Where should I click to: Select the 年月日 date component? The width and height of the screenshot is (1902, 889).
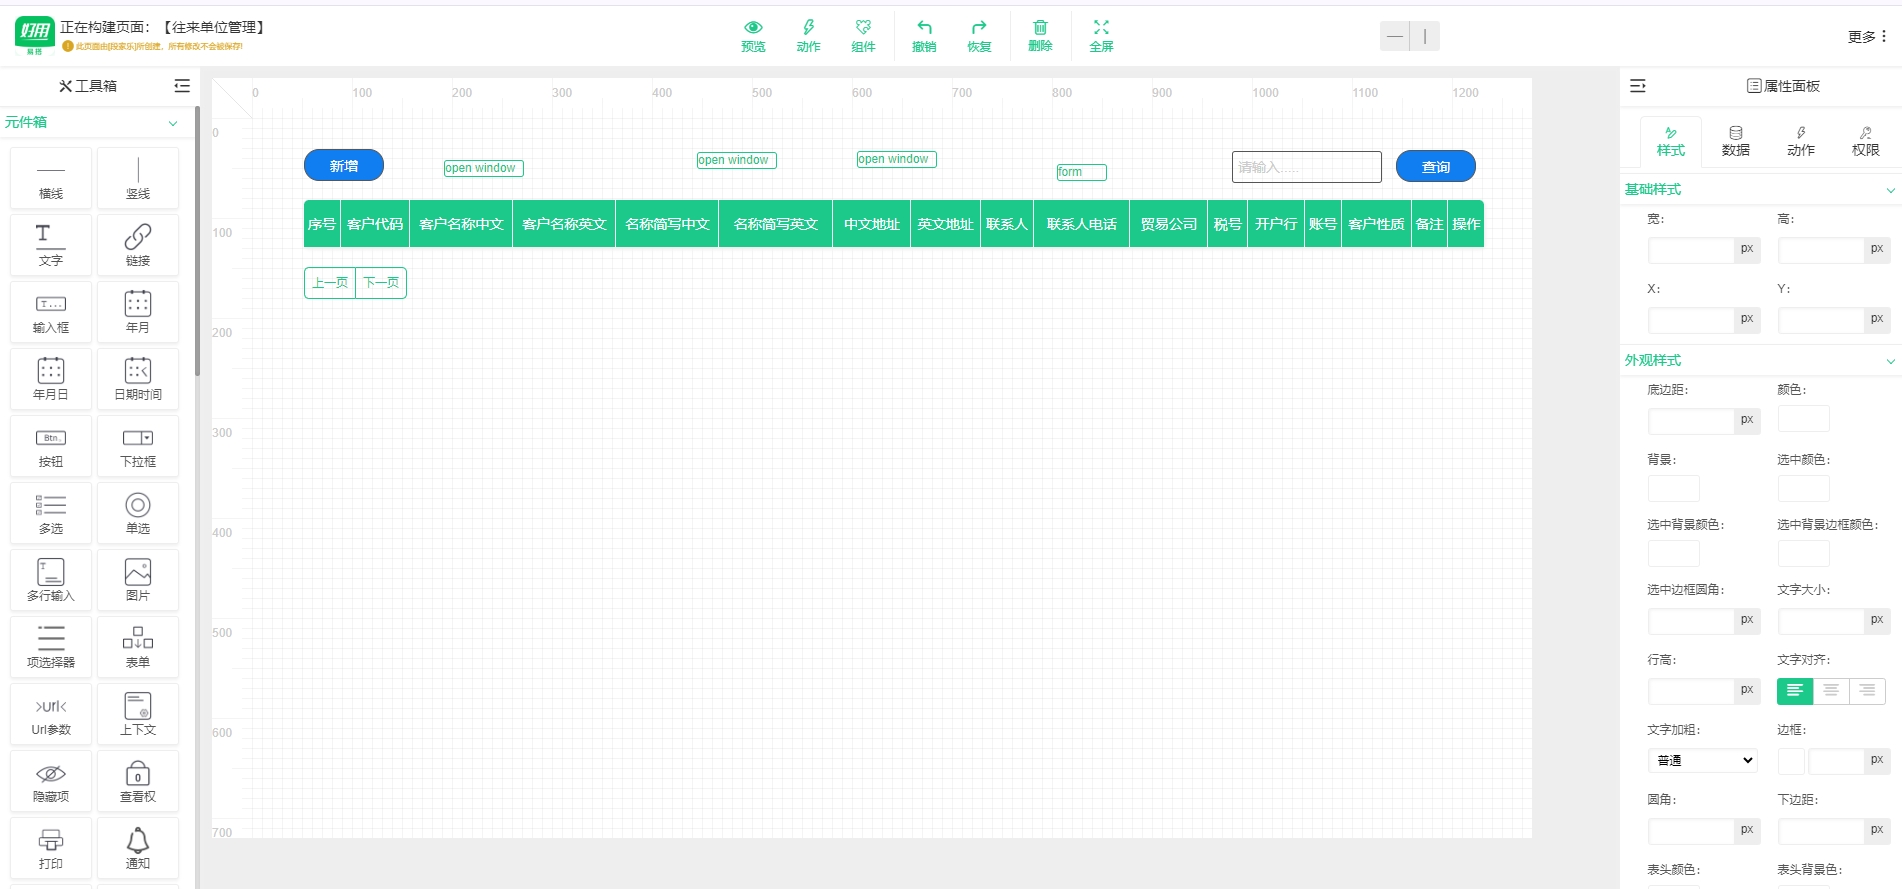coord(51,379)
